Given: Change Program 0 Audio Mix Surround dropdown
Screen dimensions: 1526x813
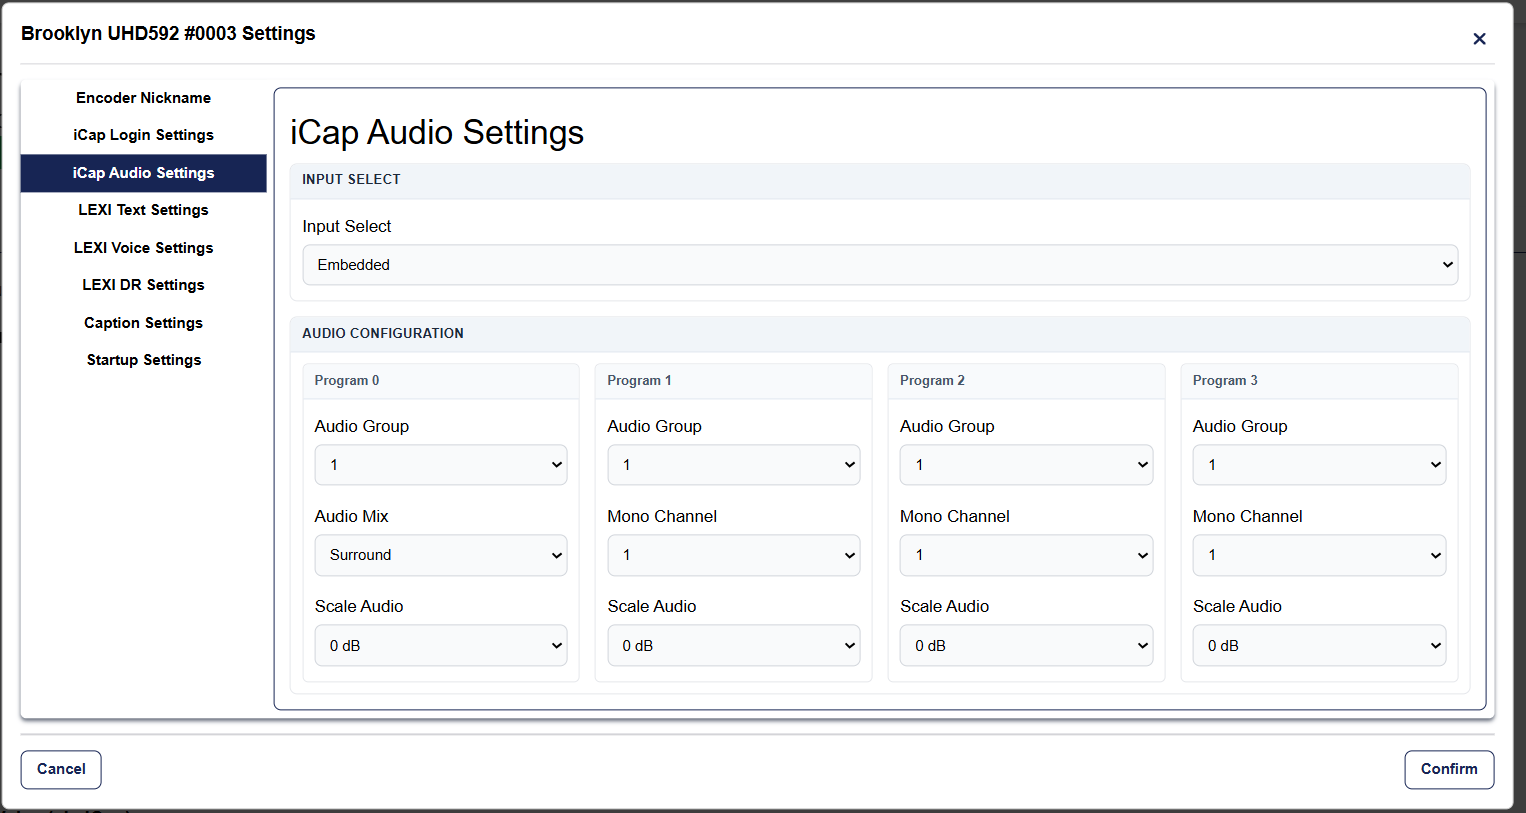Looking at the screenshot, I should [x=441, y=555].
